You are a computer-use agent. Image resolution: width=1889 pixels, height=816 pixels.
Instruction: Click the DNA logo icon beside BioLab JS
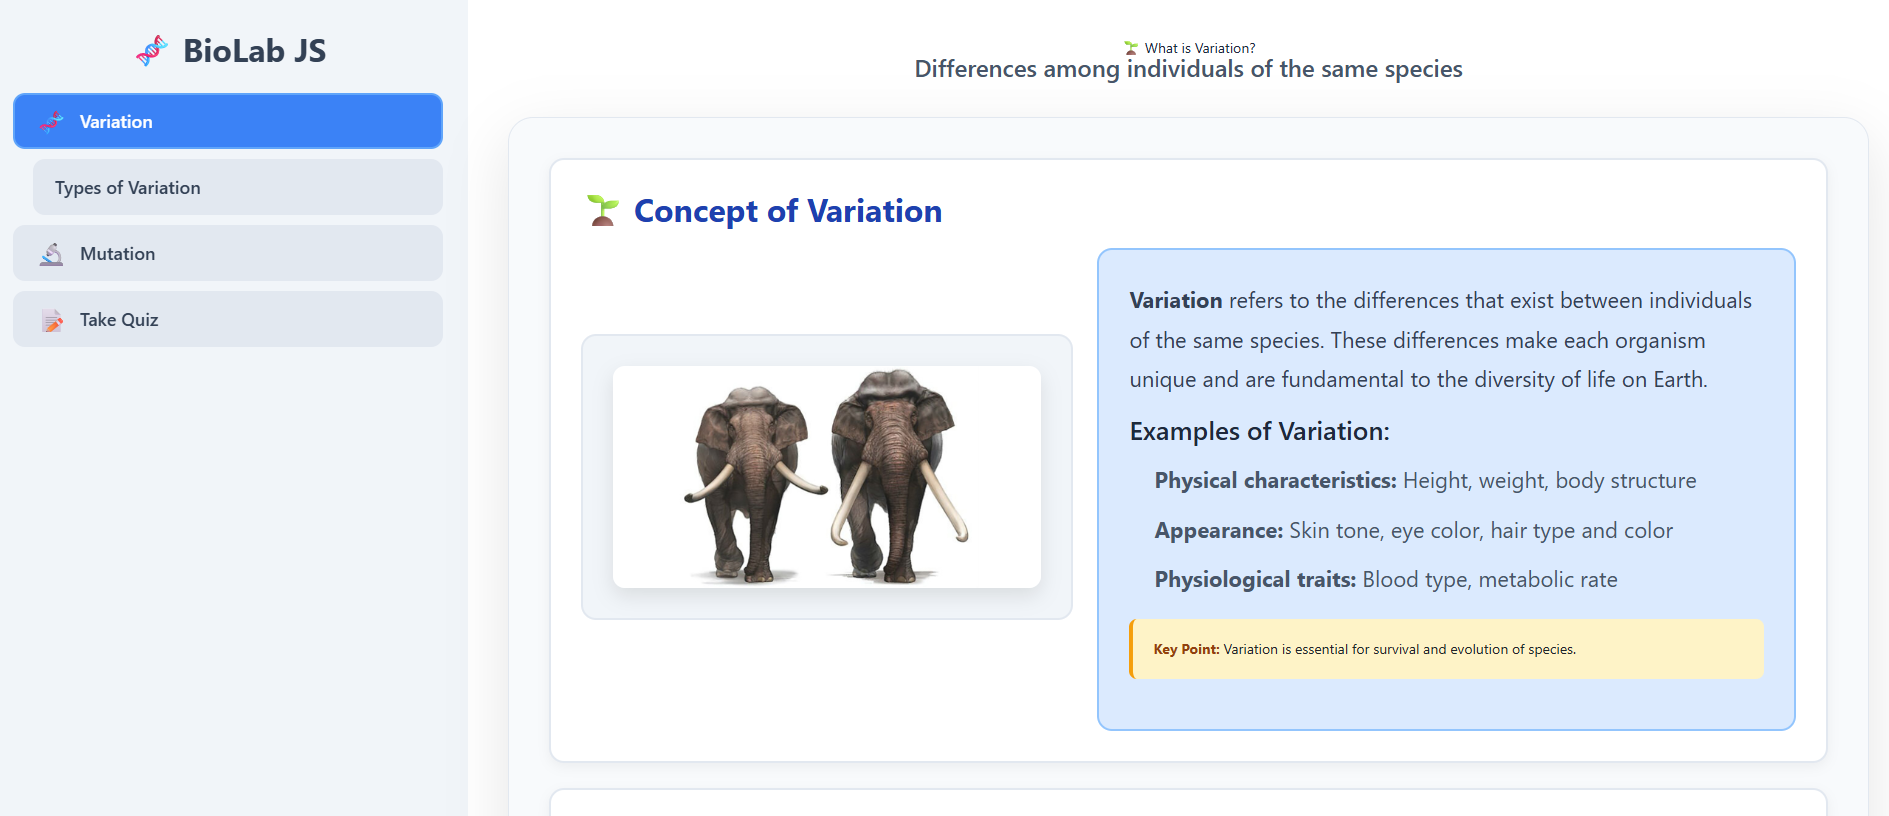click(x=151, y=50)
